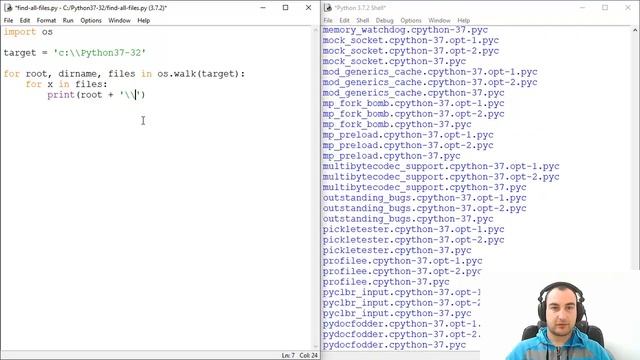Click mock_socket.cpython-37.opt-1.pyc output line
This screenshot has height=360, width=640.
(411, 40)
